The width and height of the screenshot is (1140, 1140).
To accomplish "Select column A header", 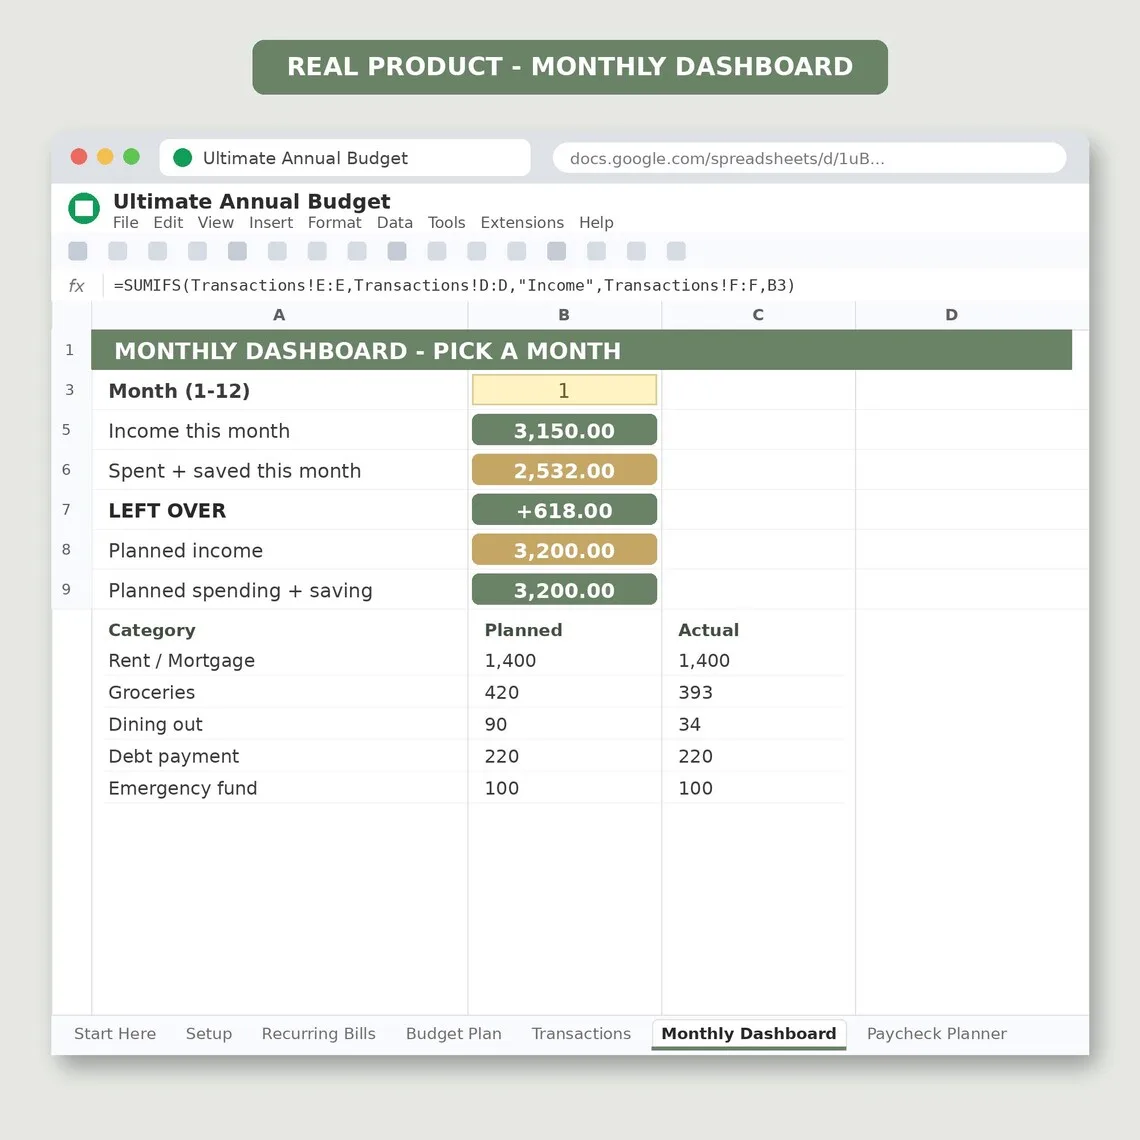I will pos(279,315).
